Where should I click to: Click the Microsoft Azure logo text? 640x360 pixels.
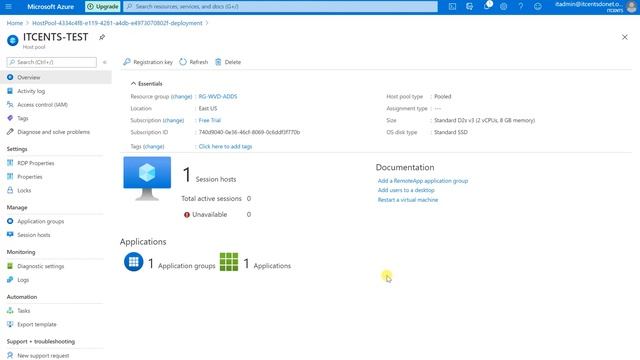pyautogui.click(x=51, y=7)
